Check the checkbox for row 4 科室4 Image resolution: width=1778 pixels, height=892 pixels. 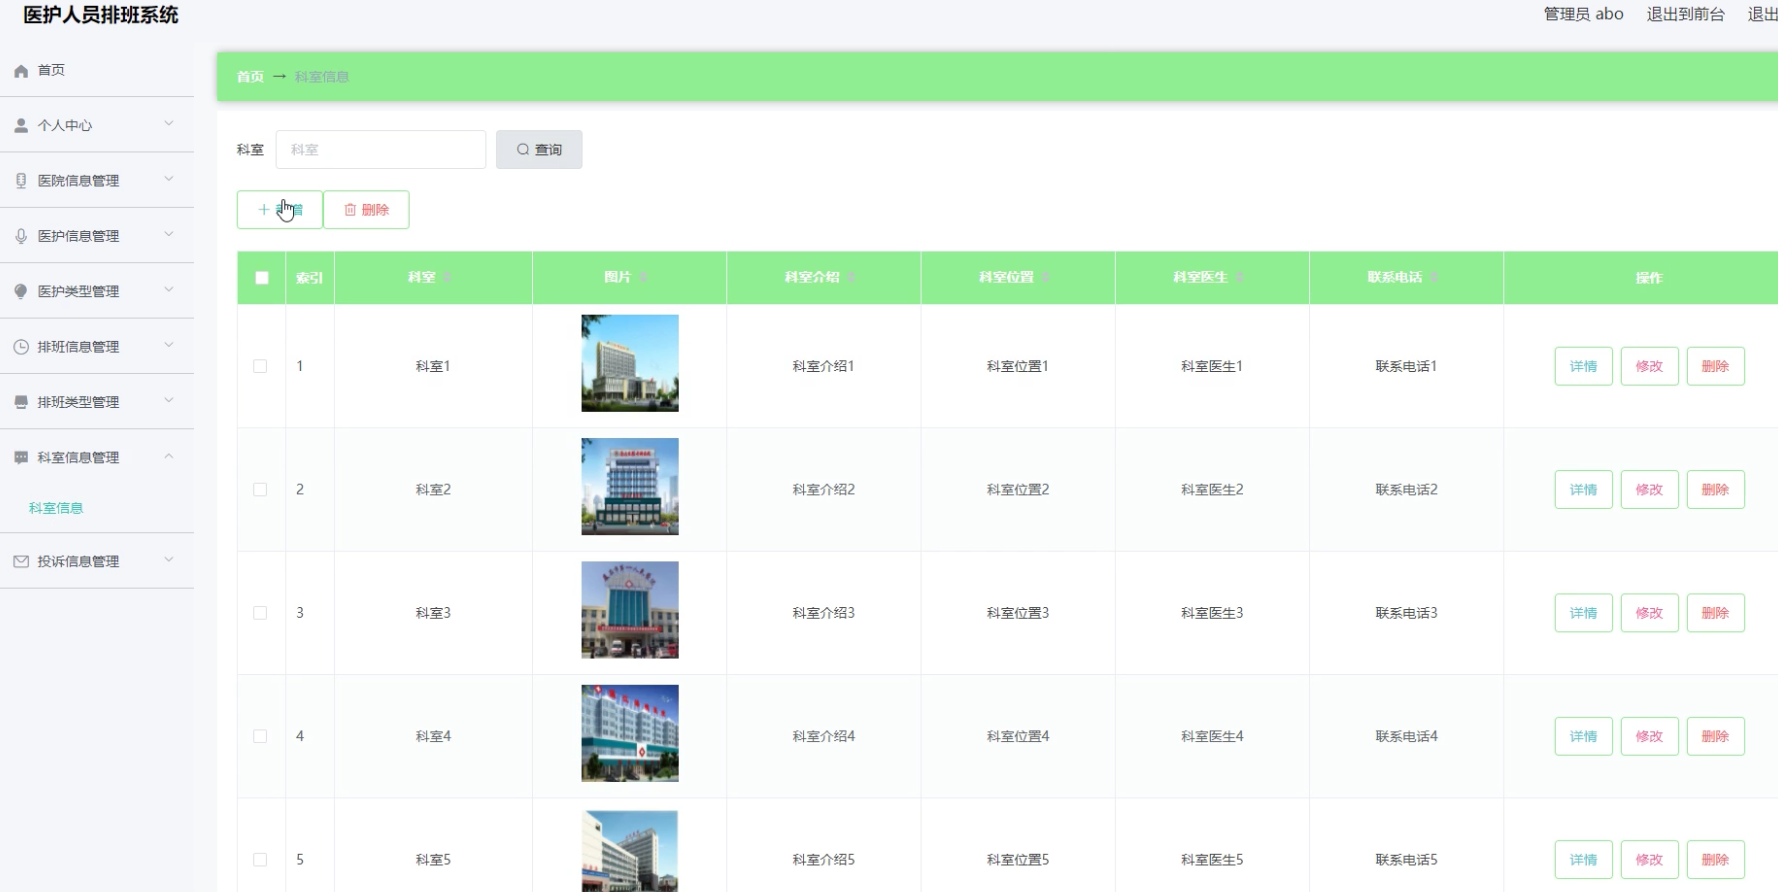pos(260,736)
